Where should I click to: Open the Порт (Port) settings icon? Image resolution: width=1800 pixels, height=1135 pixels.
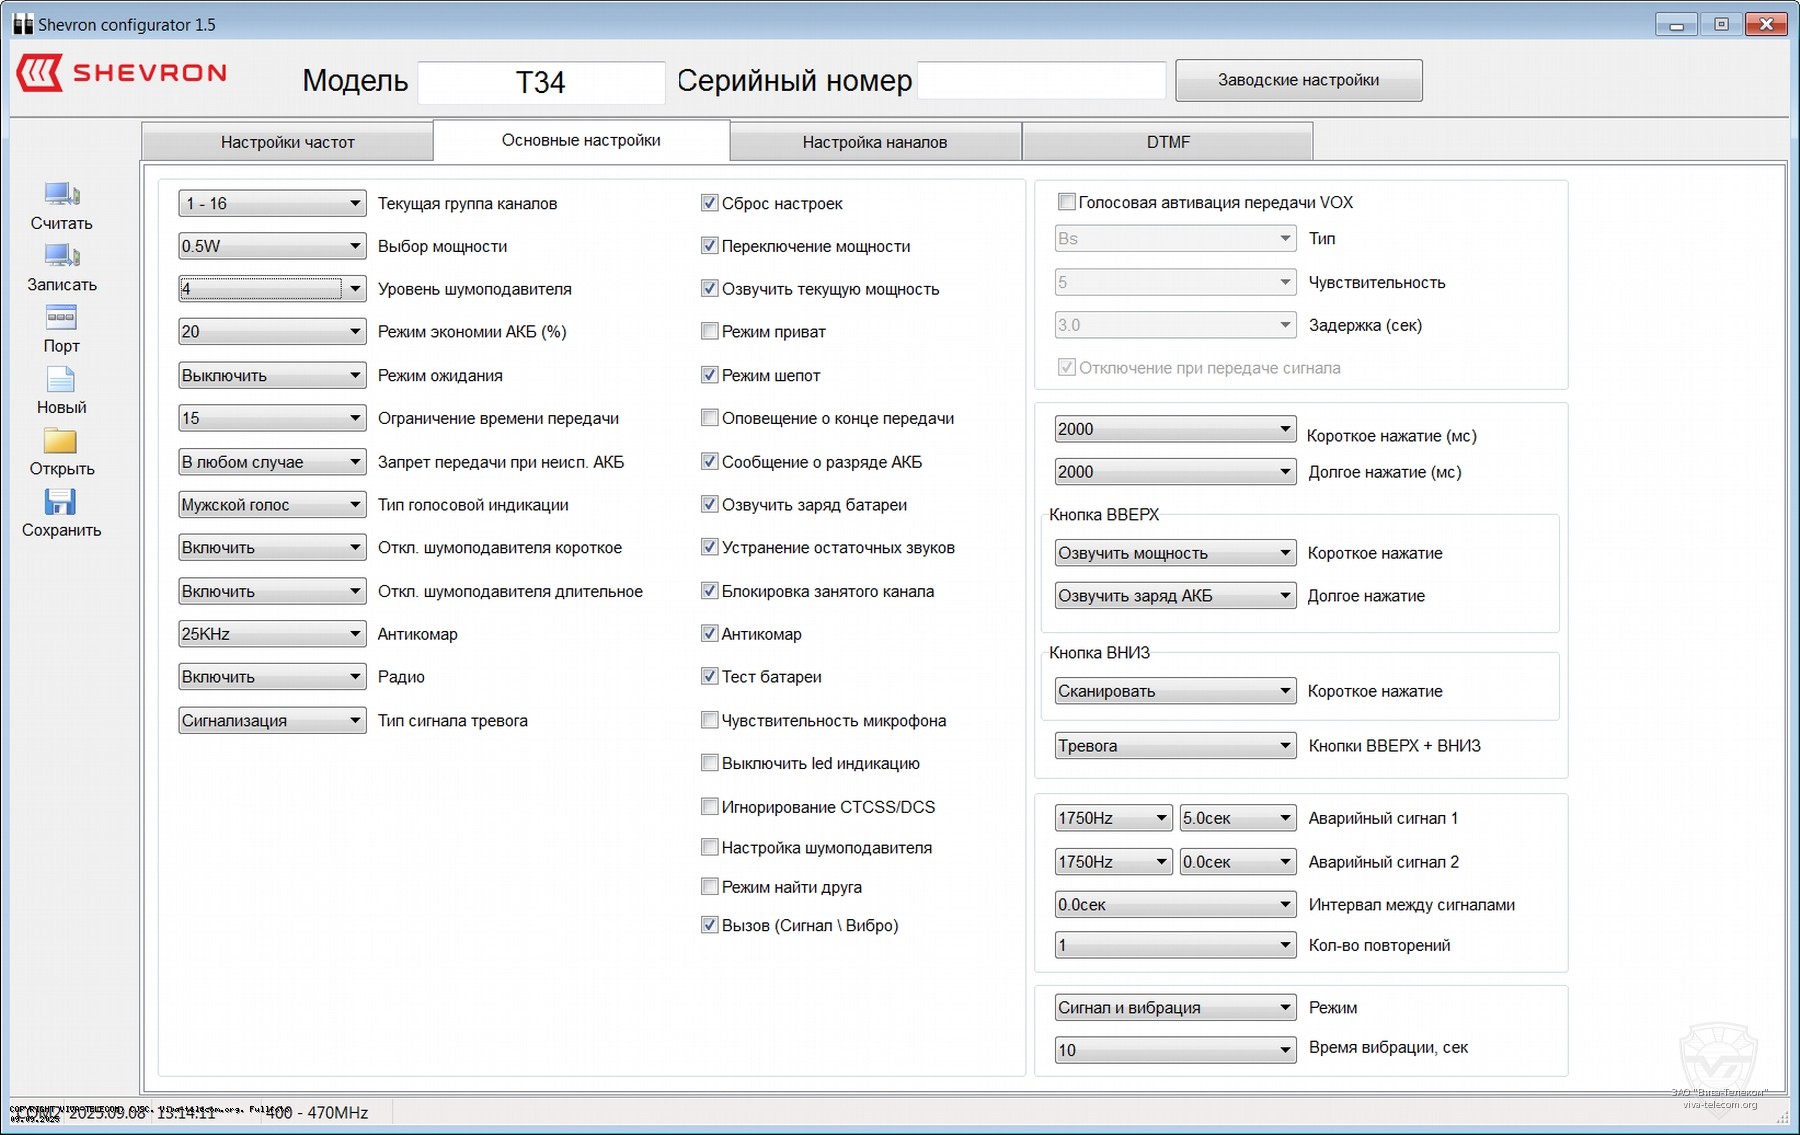coord(61,318)
